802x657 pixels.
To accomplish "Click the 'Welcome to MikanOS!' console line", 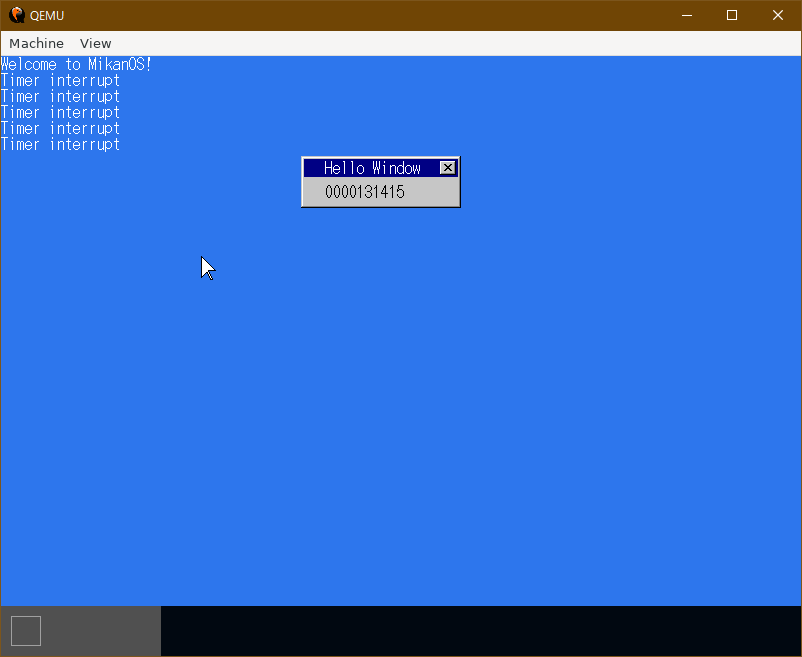I will click(x=76, y=64).
